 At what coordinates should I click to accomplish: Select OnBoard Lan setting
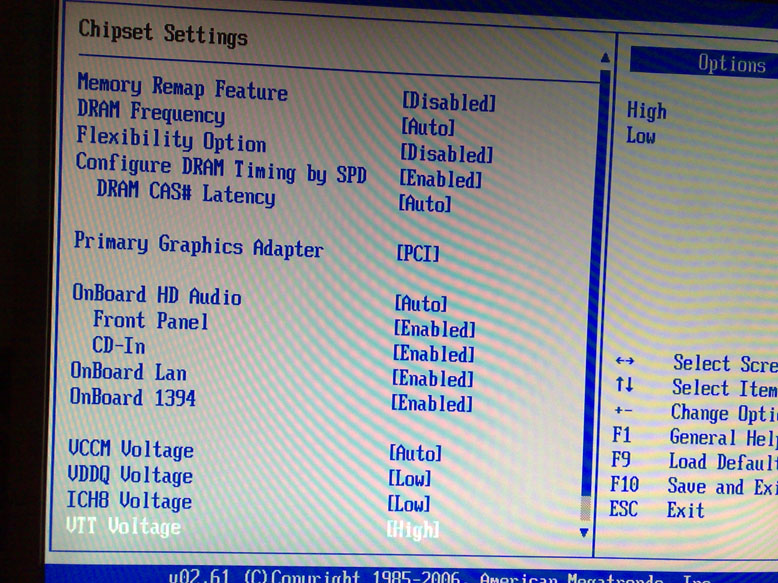[x=129, y=372]
